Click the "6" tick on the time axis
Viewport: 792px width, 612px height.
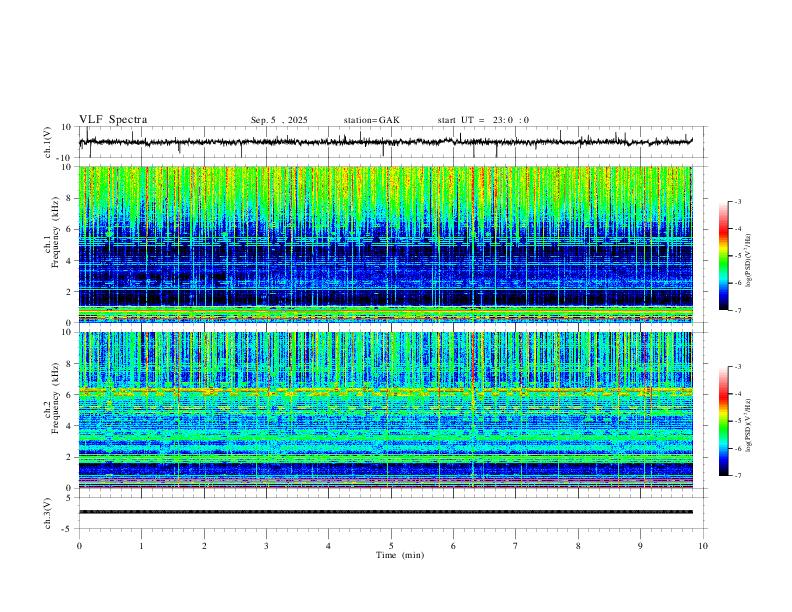pos(453,546)
